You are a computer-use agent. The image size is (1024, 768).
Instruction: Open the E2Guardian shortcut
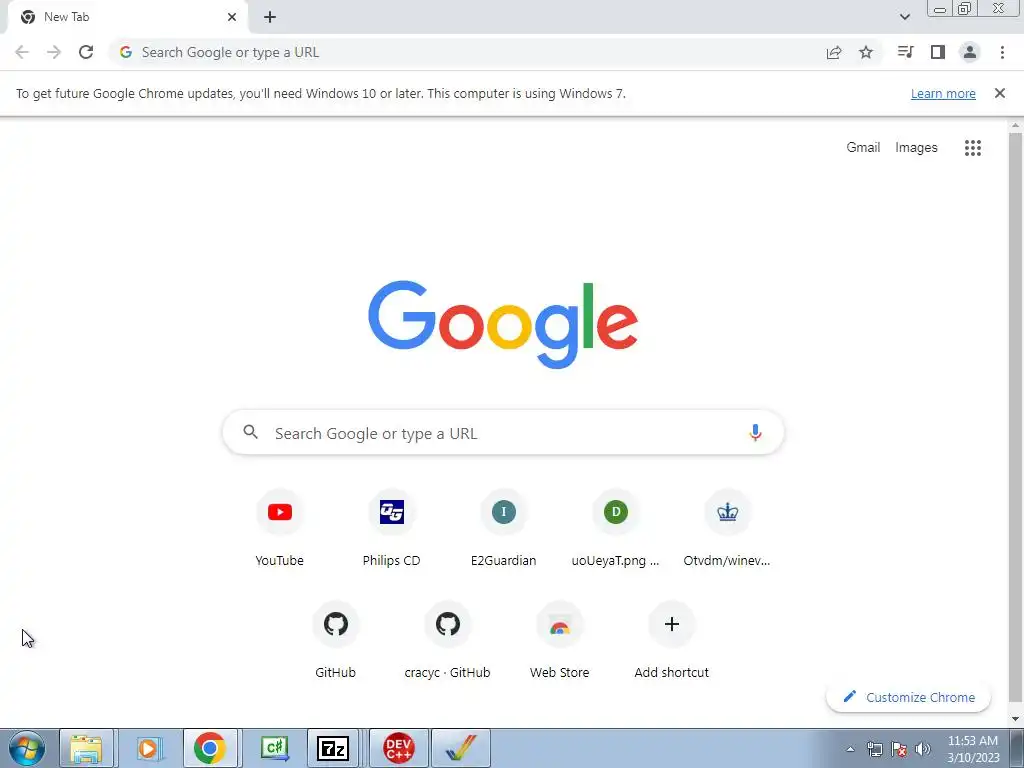[504, 530]
